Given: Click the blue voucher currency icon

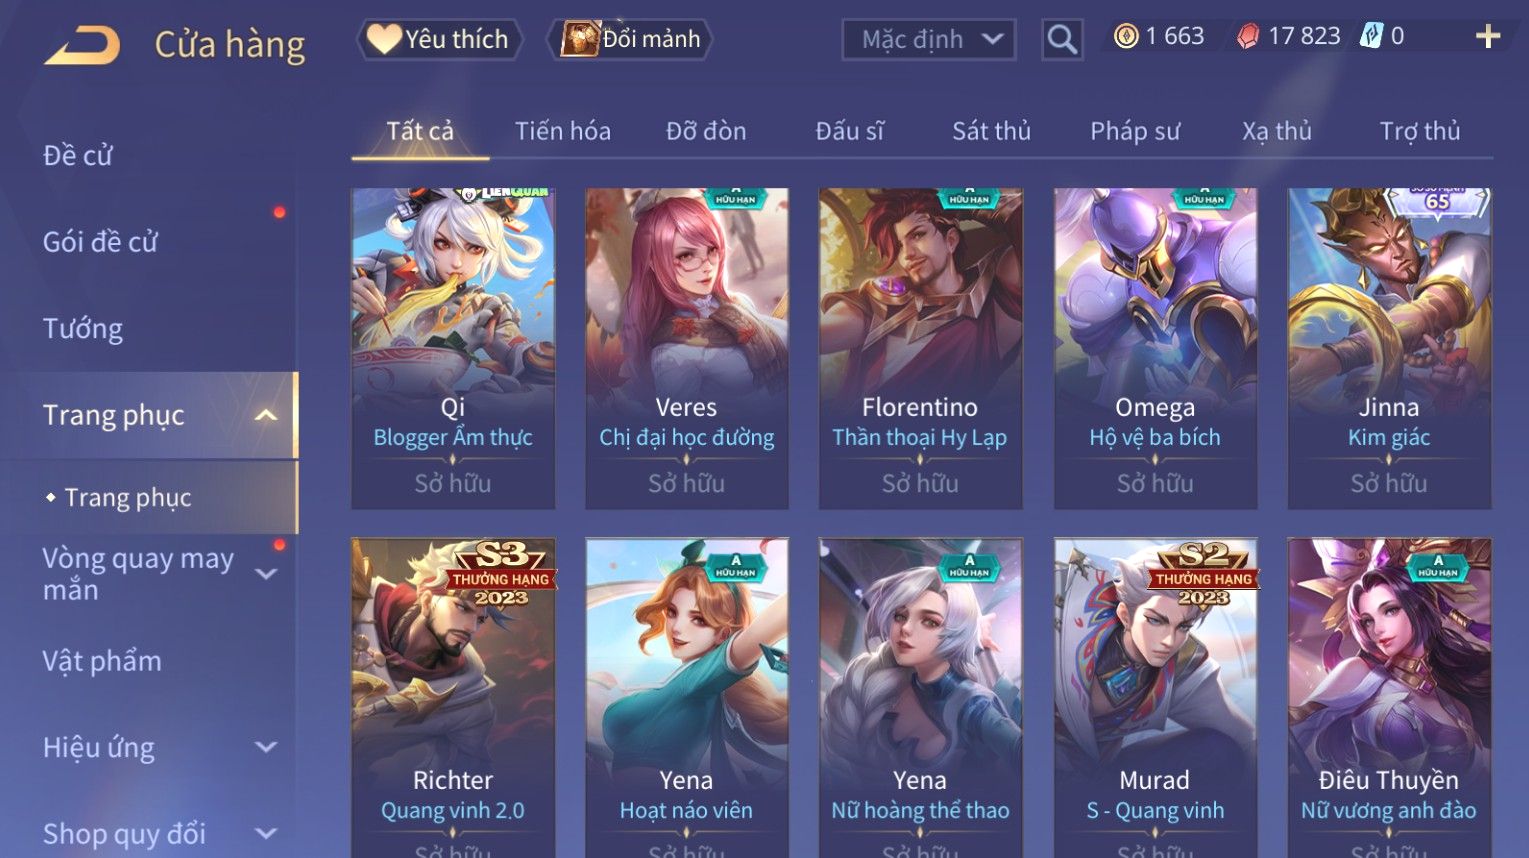Looking at the screenshot, I should pyautogui.click(x=1370, y=36).
